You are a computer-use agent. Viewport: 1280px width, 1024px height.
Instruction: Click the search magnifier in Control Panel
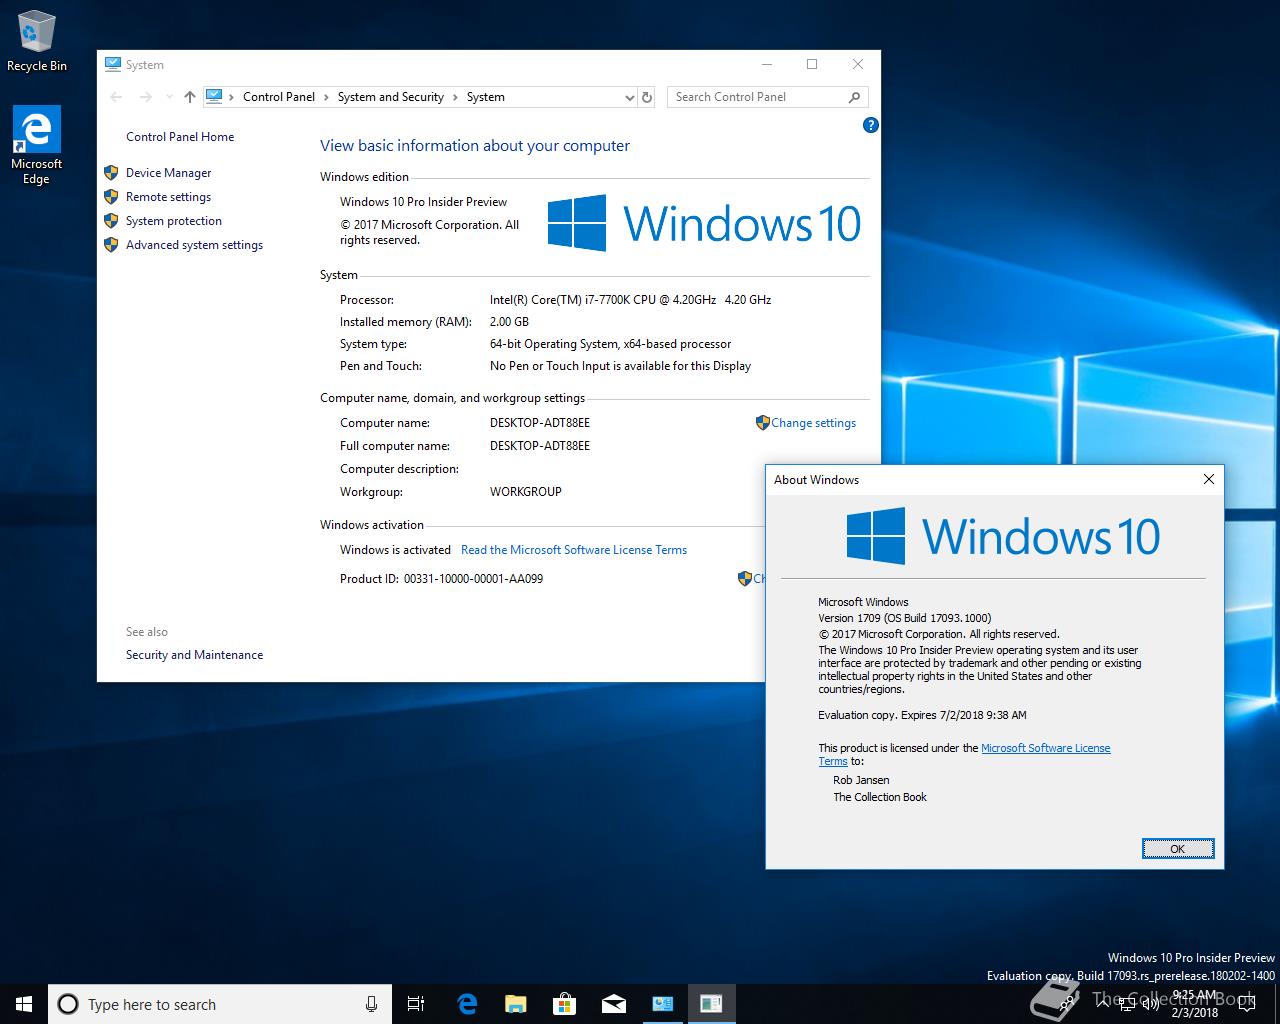854,97
